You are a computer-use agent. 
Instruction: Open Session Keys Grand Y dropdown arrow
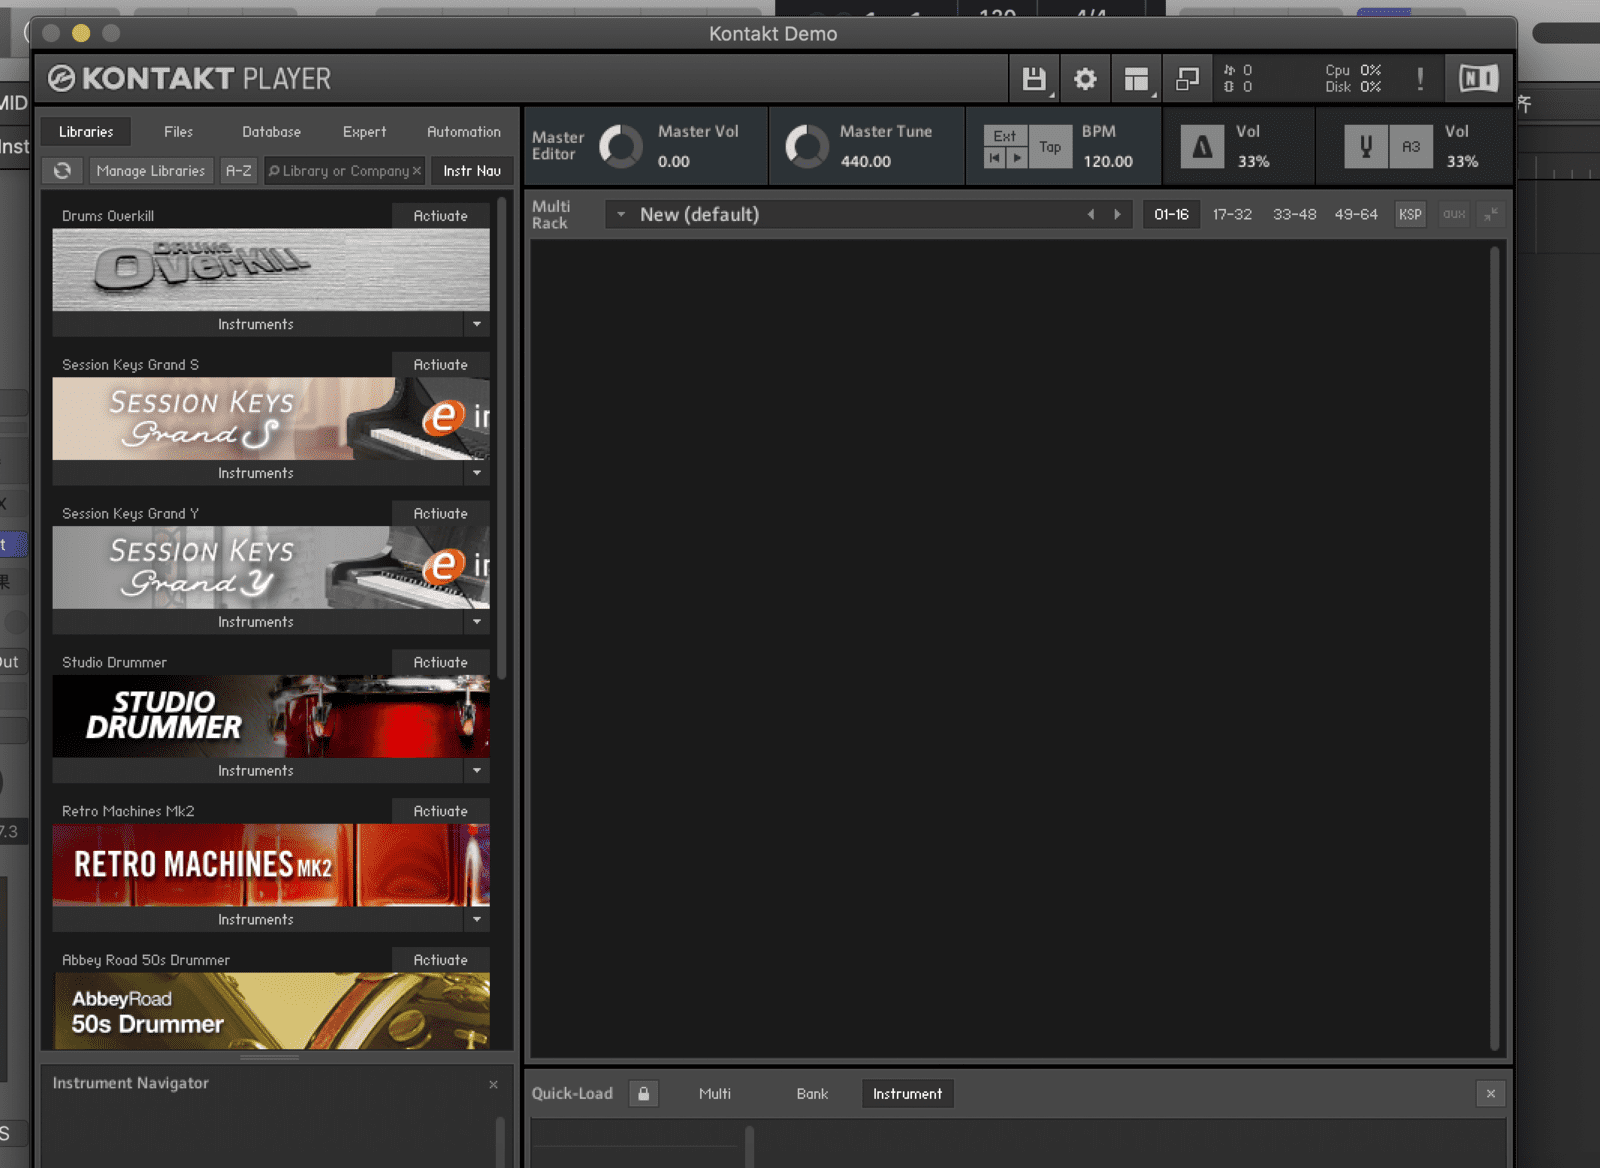pos(477,622)
